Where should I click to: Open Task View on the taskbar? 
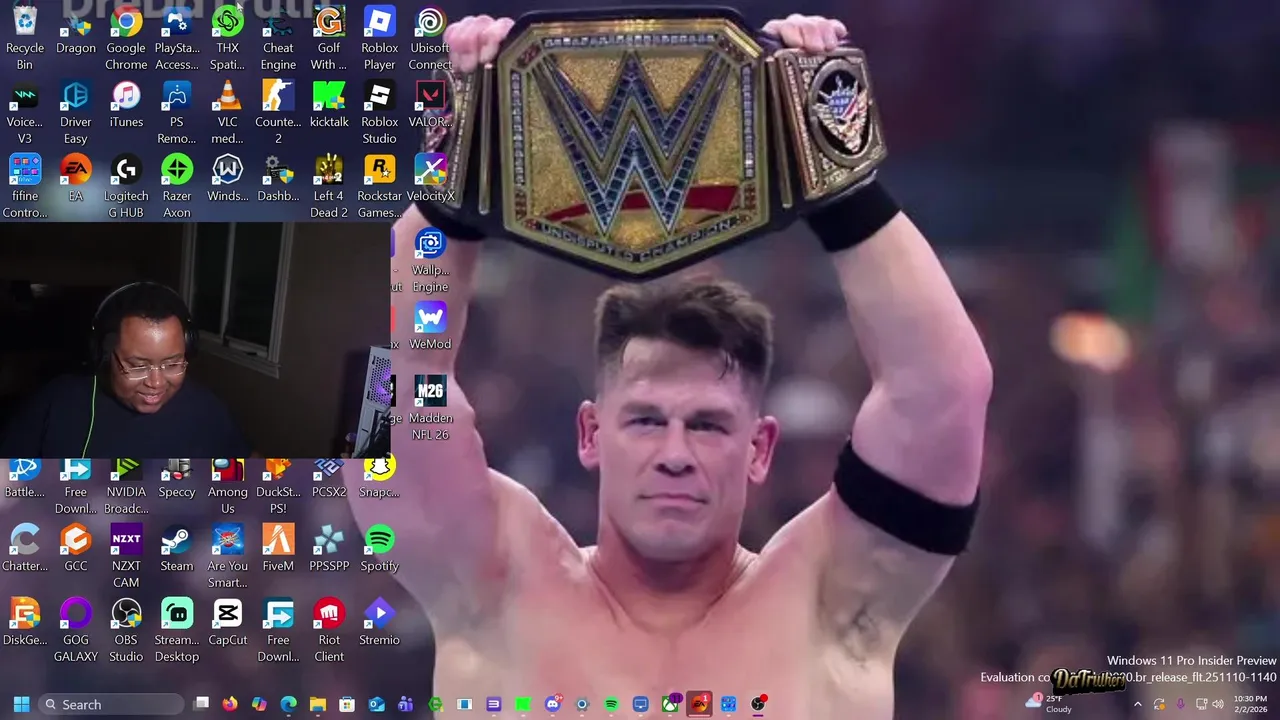tap(201, 704)
